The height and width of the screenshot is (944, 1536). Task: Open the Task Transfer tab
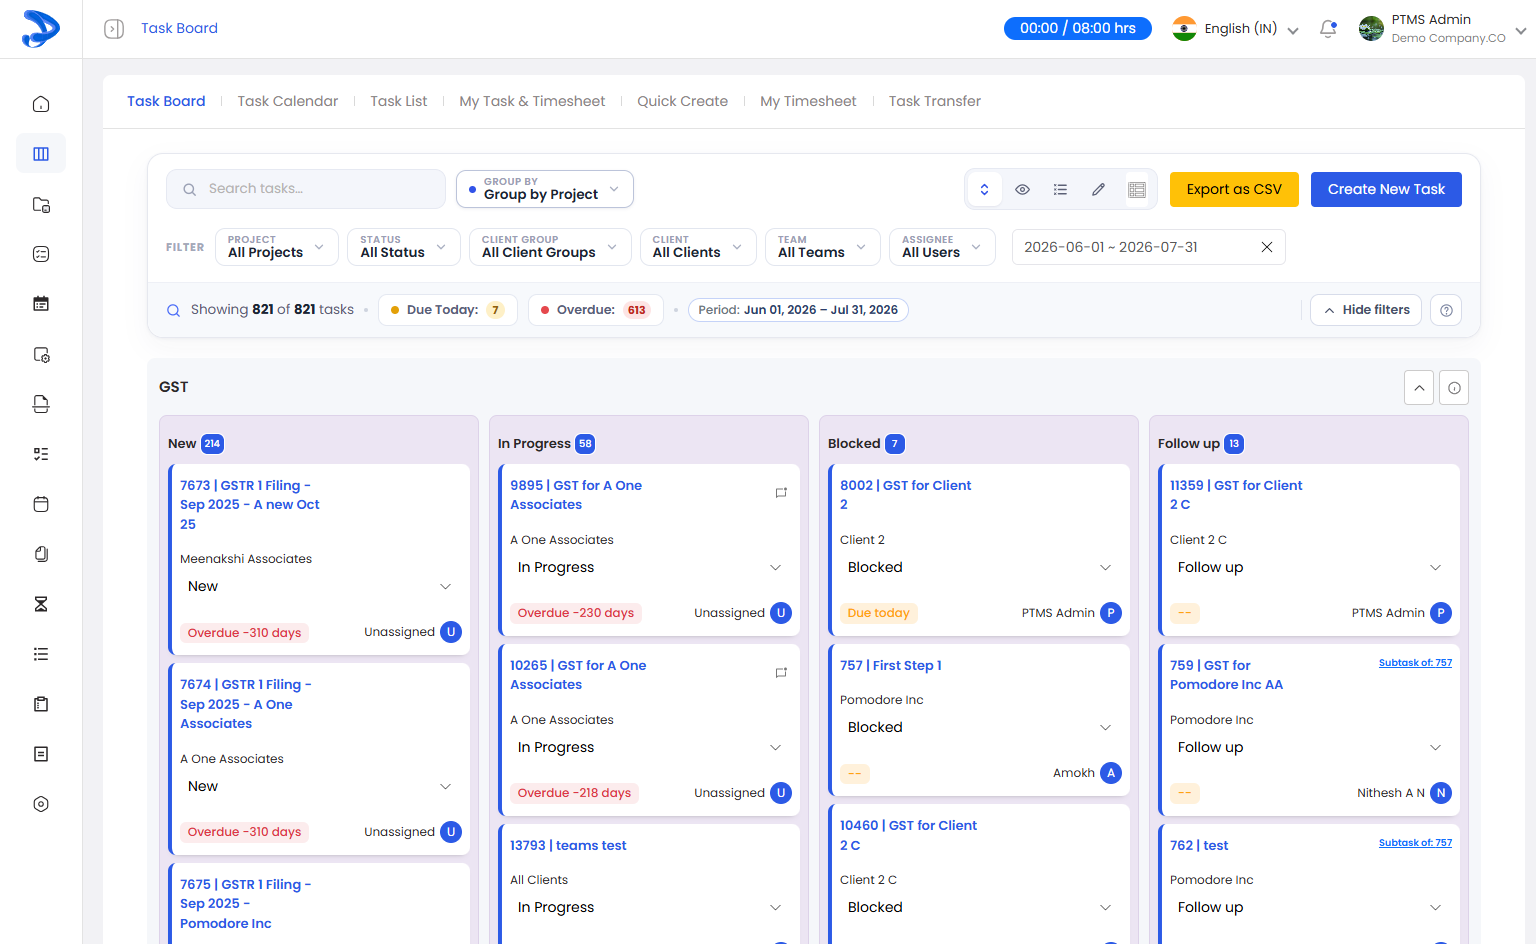935,101
